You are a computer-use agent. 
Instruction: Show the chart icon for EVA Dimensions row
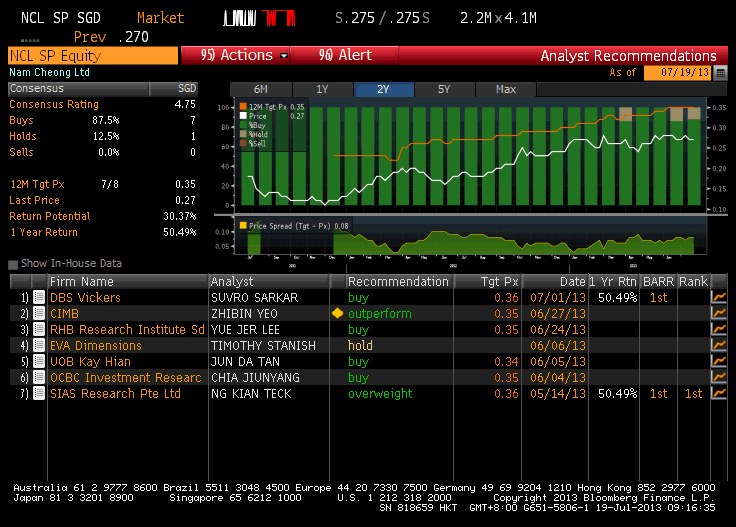click(x=719, y=345)
